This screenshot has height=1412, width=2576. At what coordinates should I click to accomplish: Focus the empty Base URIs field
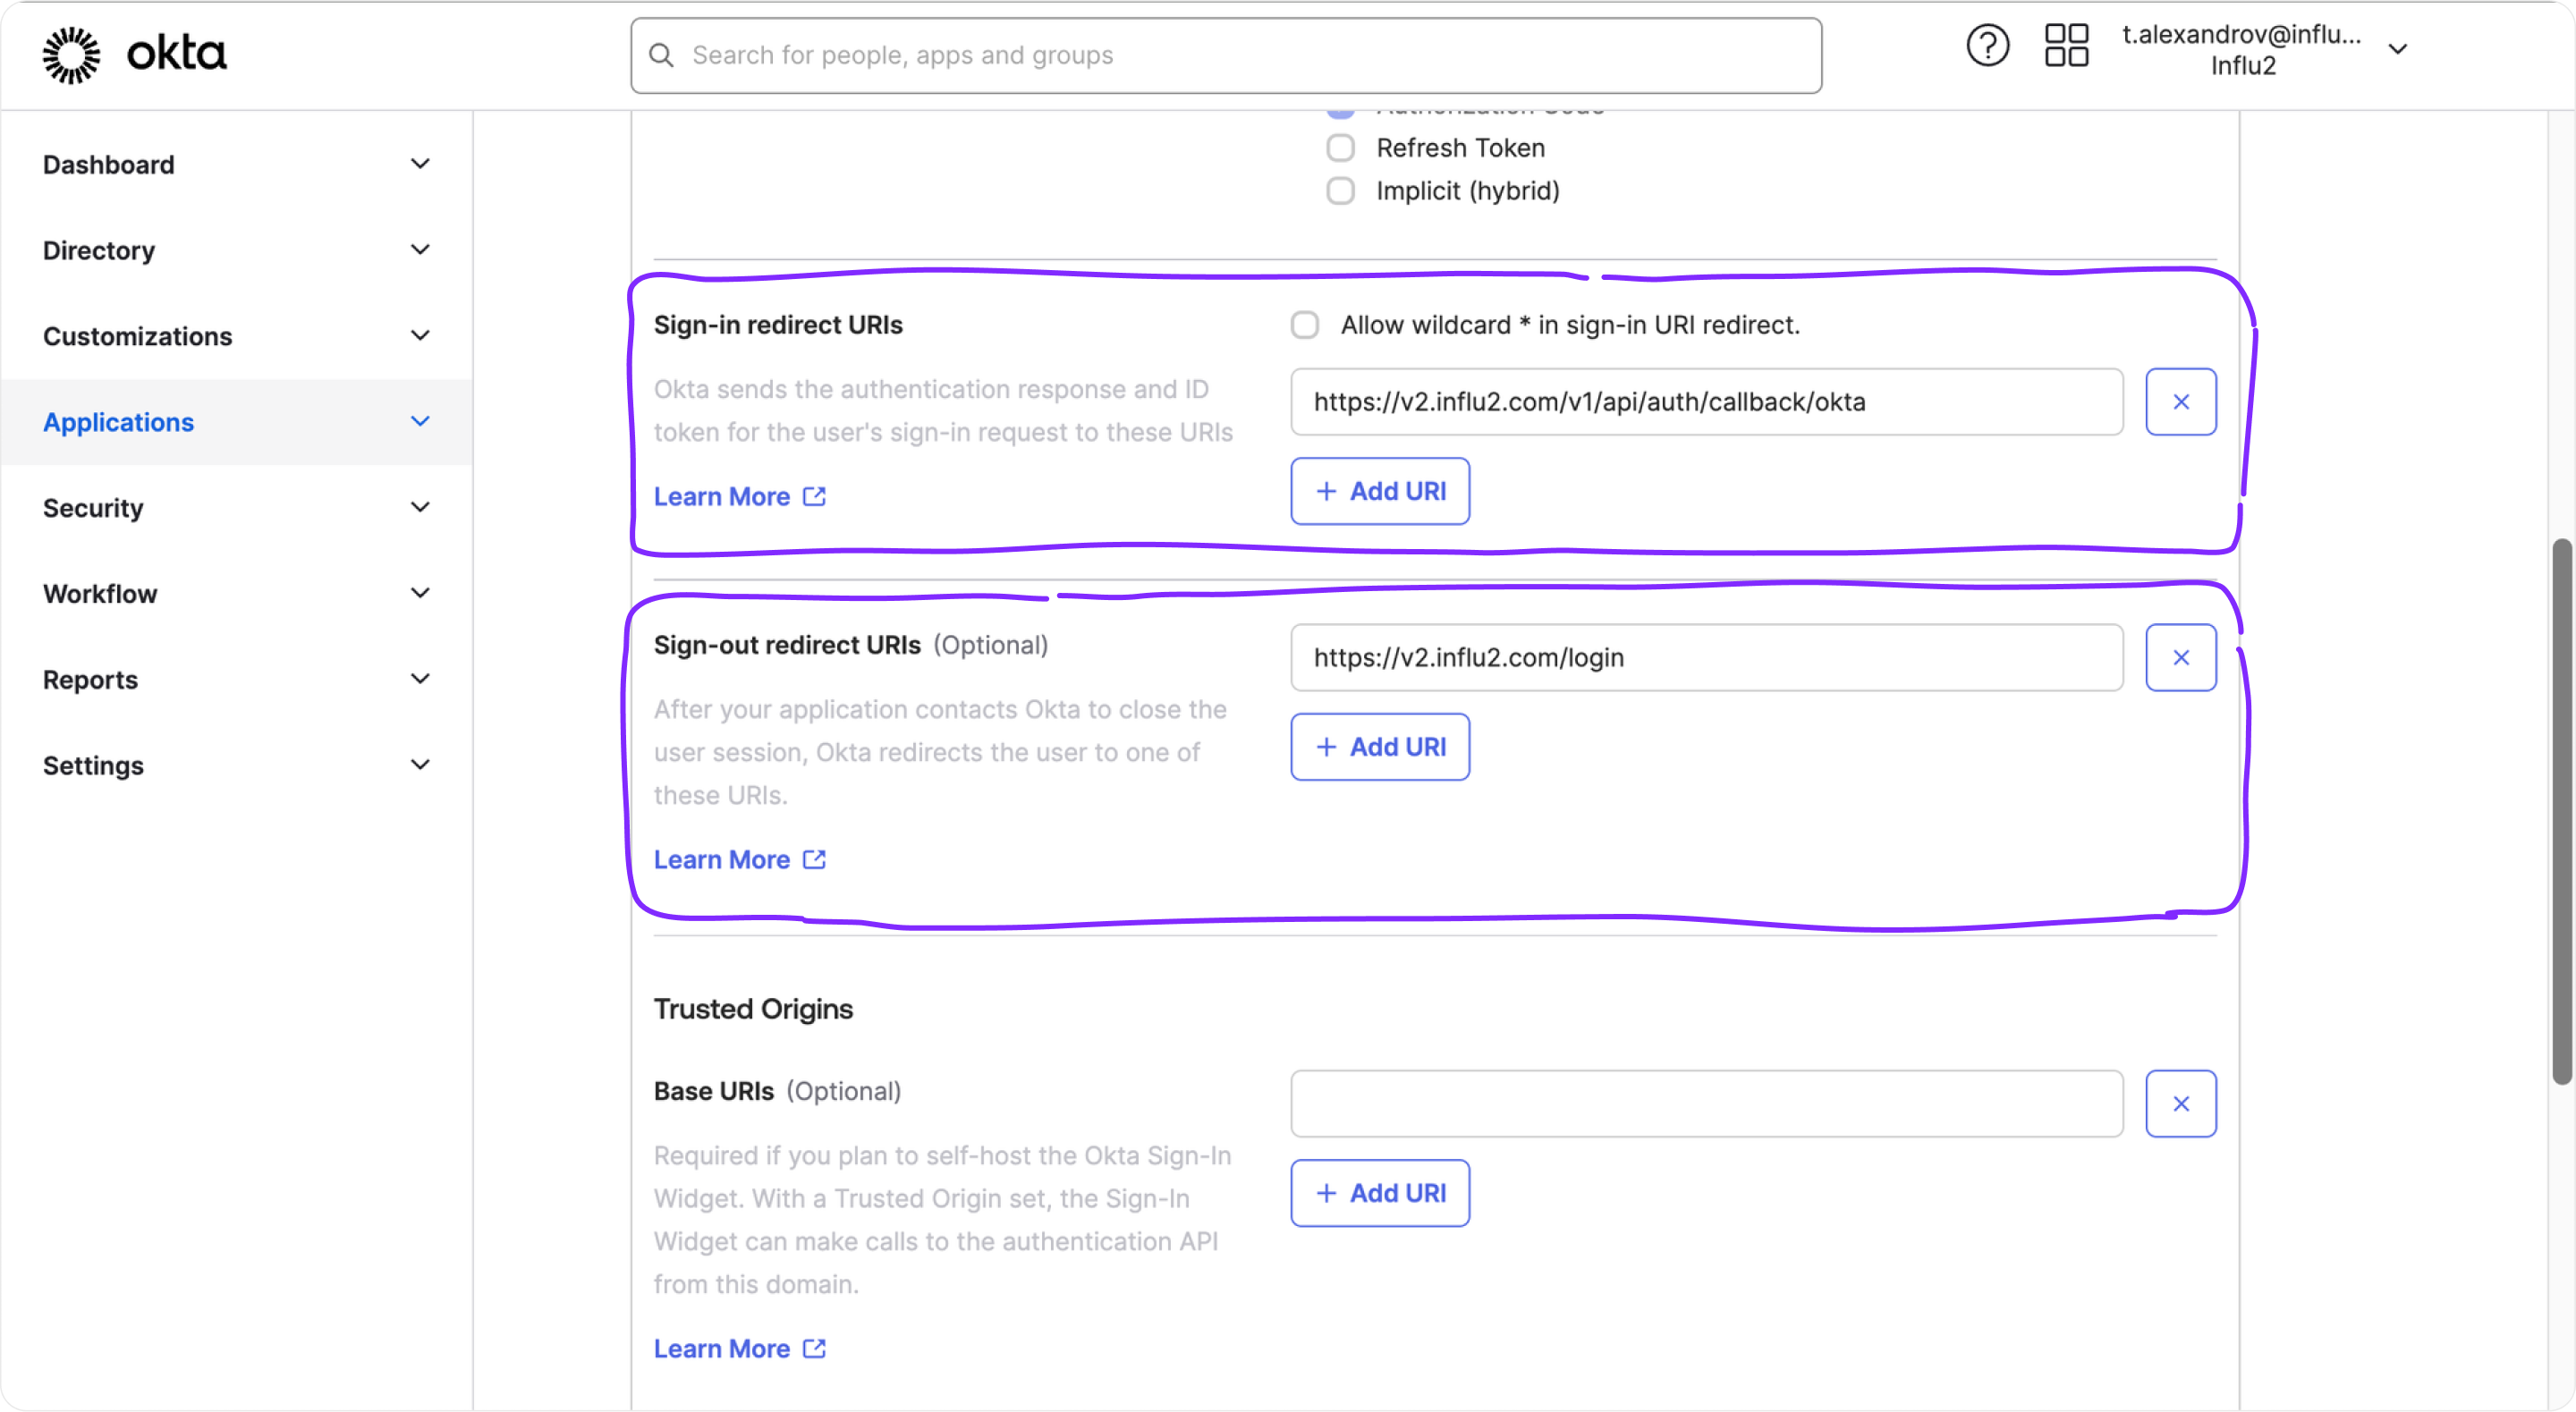pos(1706,1104)
